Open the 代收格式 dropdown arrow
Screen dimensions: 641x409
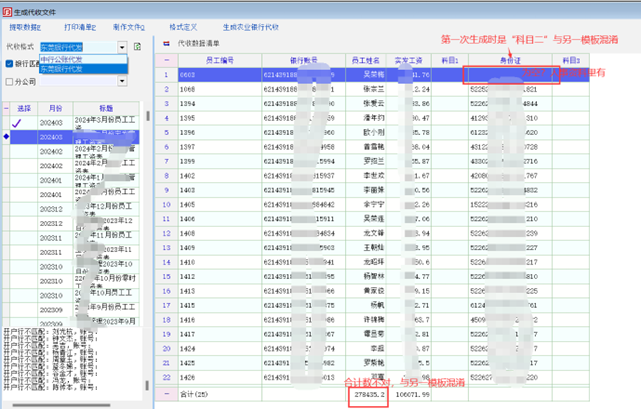tap(122, 47)
